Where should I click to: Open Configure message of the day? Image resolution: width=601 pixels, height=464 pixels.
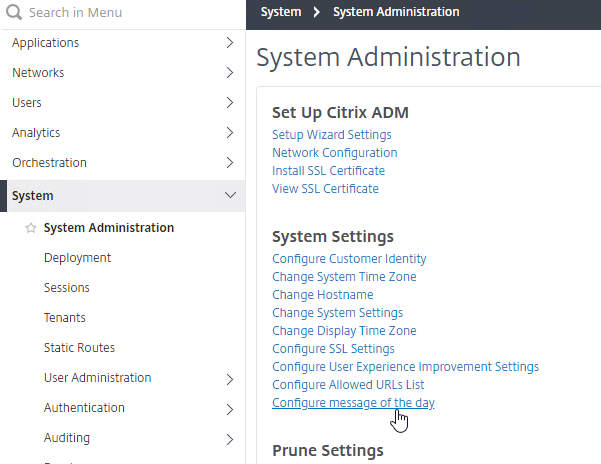pos(353,403)
